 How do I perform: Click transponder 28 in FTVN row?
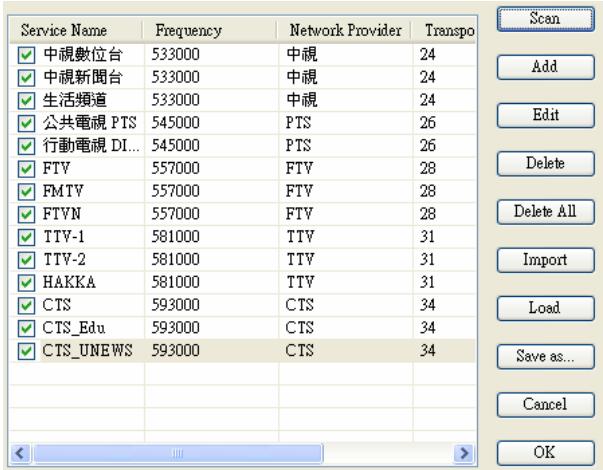point(427,214)
